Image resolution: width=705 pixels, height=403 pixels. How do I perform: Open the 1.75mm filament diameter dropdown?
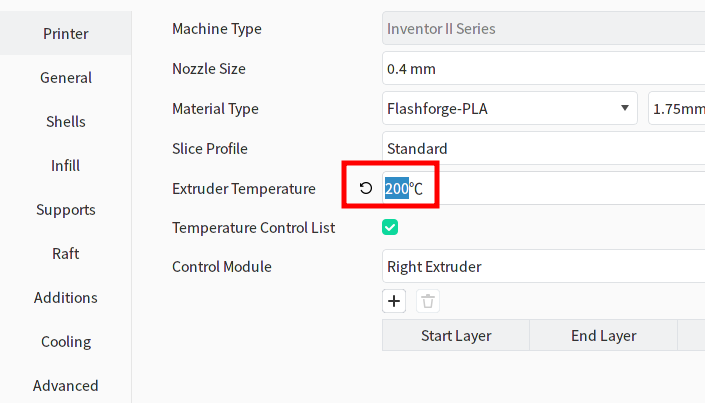(x=677, y=108)
